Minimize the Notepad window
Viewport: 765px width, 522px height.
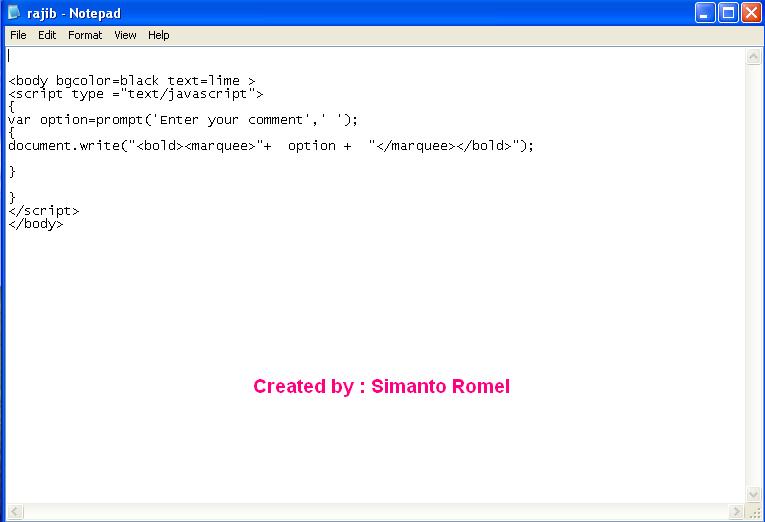pyautogui.click(x=707, y=13)
